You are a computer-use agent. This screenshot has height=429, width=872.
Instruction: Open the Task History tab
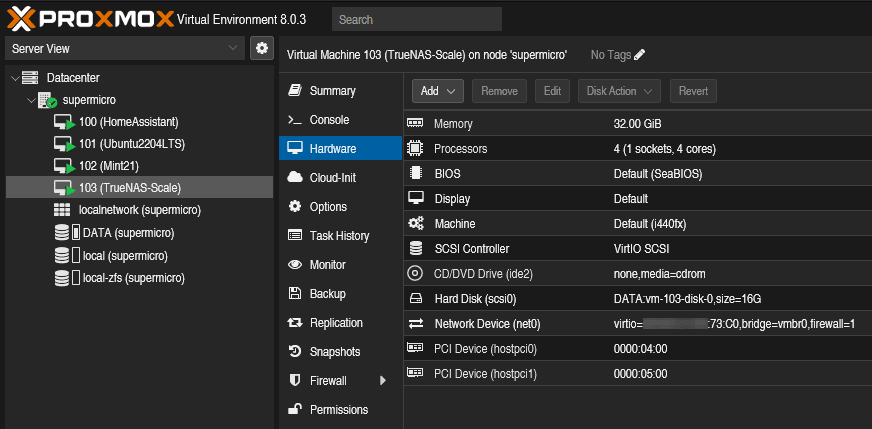(340, 235)
